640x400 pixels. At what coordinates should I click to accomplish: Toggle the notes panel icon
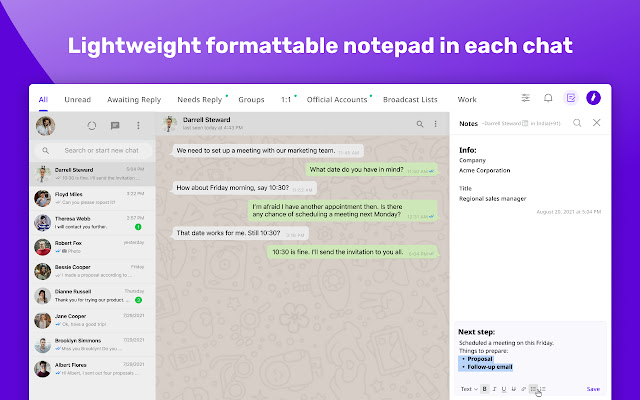tap(571, 98)
